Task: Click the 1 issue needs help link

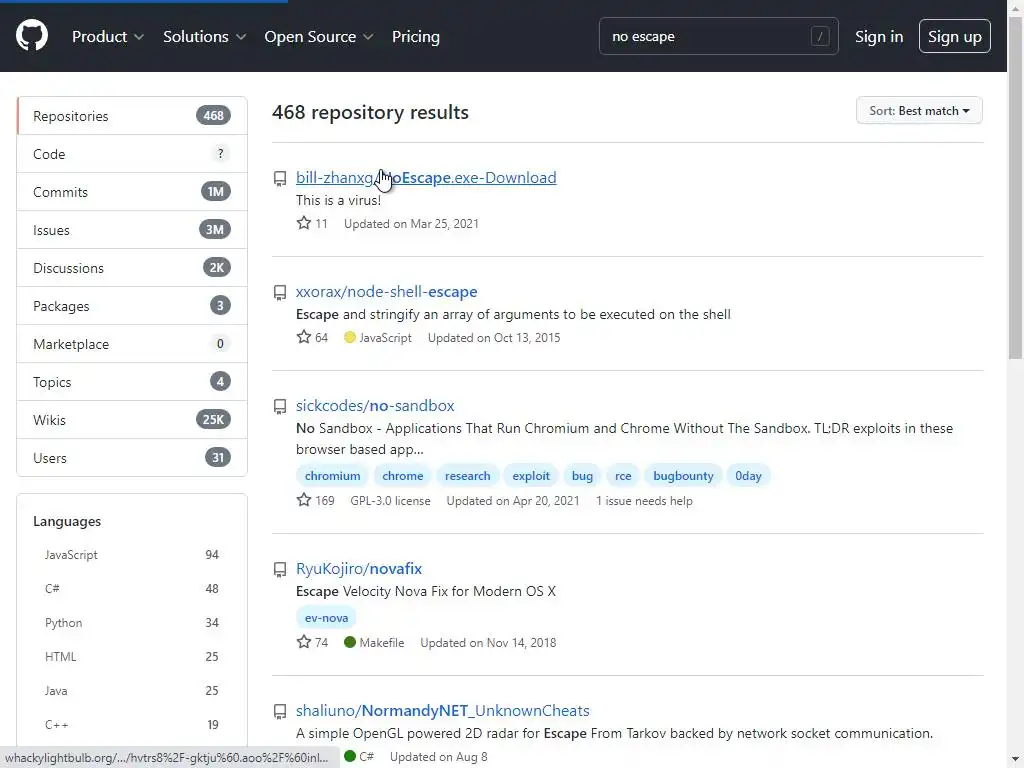Action: point(644,501)
